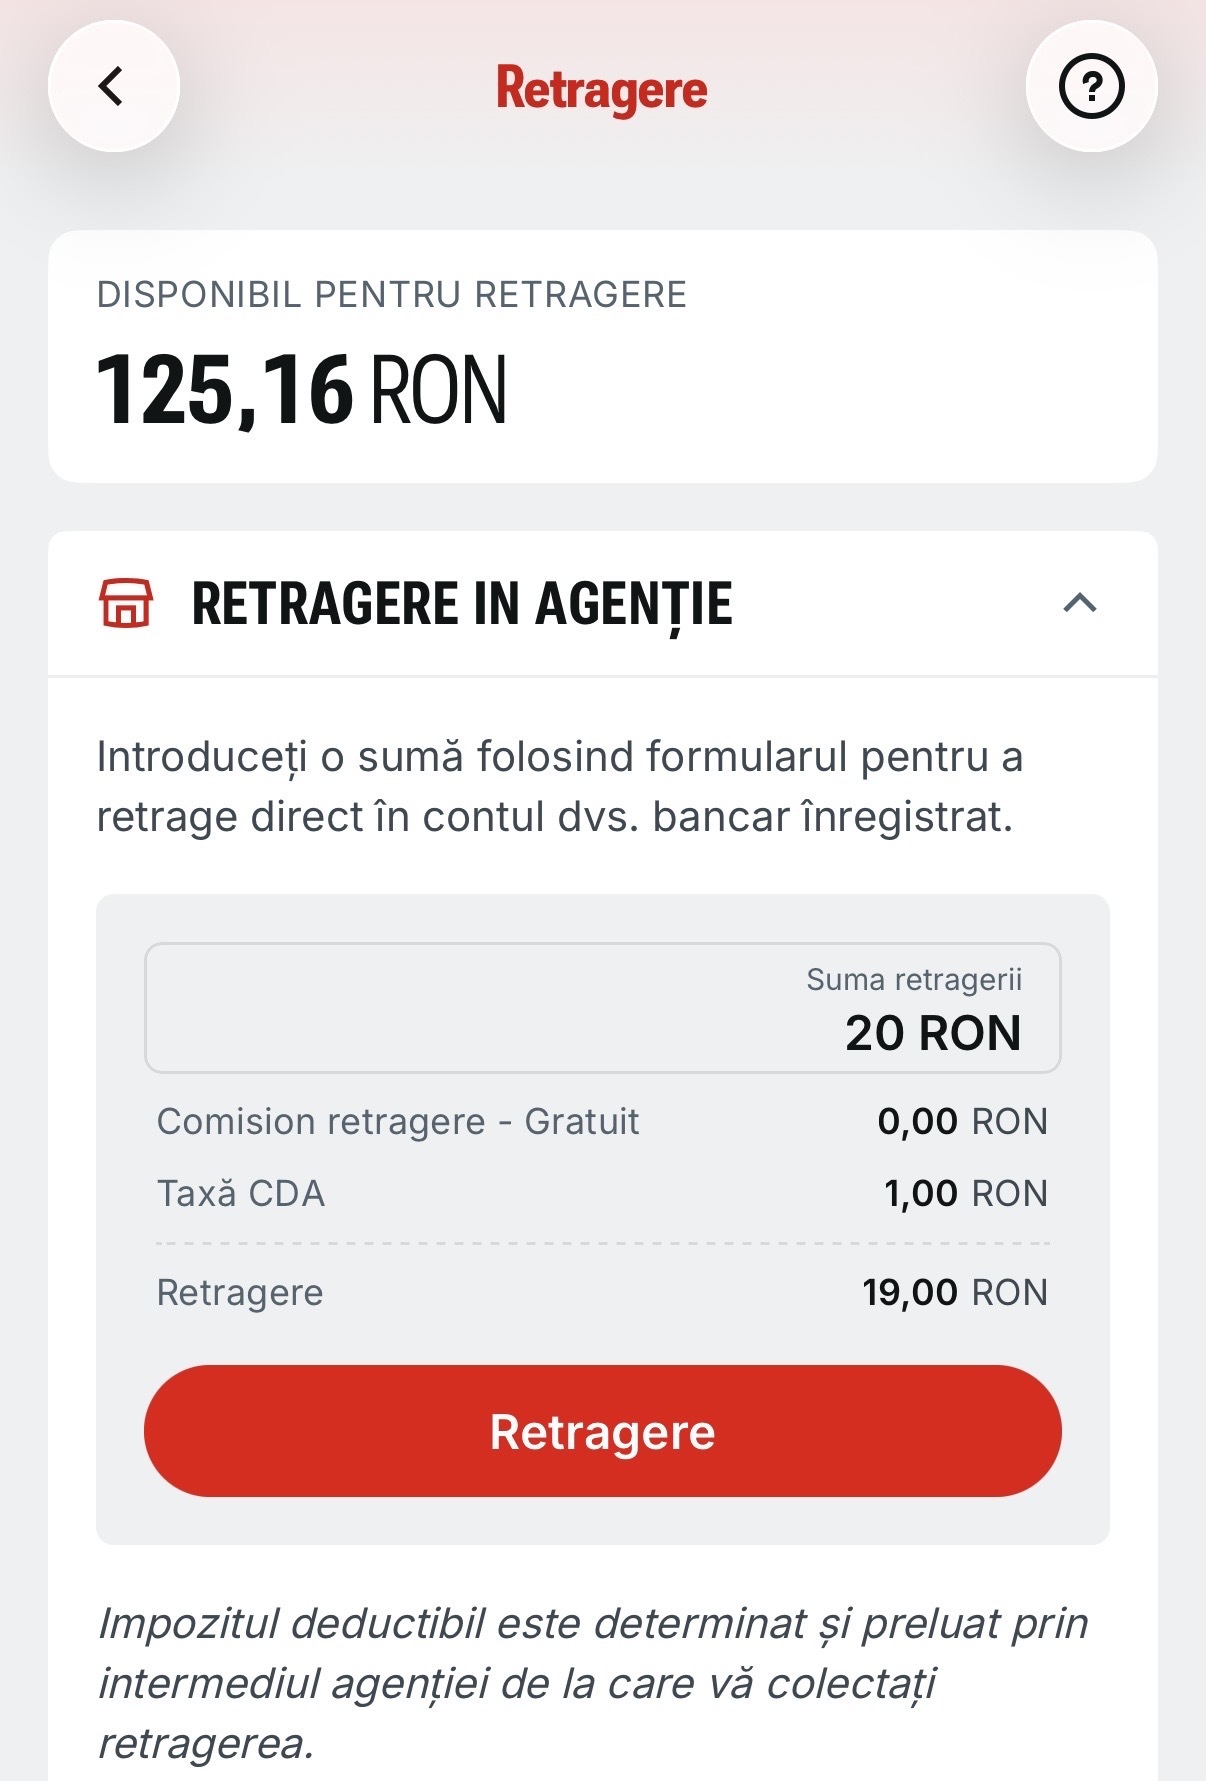Image resolution: width=1206 pixels, height=1781 pixels.
Task: Click the red agency store icon
Action: 126,603
